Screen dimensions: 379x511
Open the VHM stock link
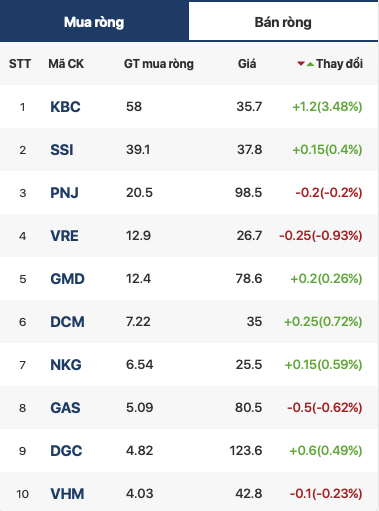point(67,494)
